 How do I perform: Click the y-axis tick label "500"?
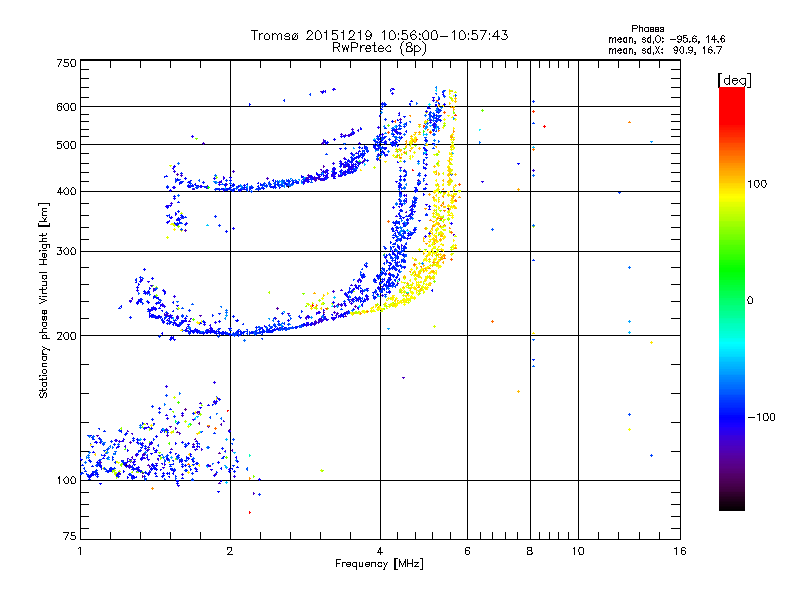(x=66, y=145)
